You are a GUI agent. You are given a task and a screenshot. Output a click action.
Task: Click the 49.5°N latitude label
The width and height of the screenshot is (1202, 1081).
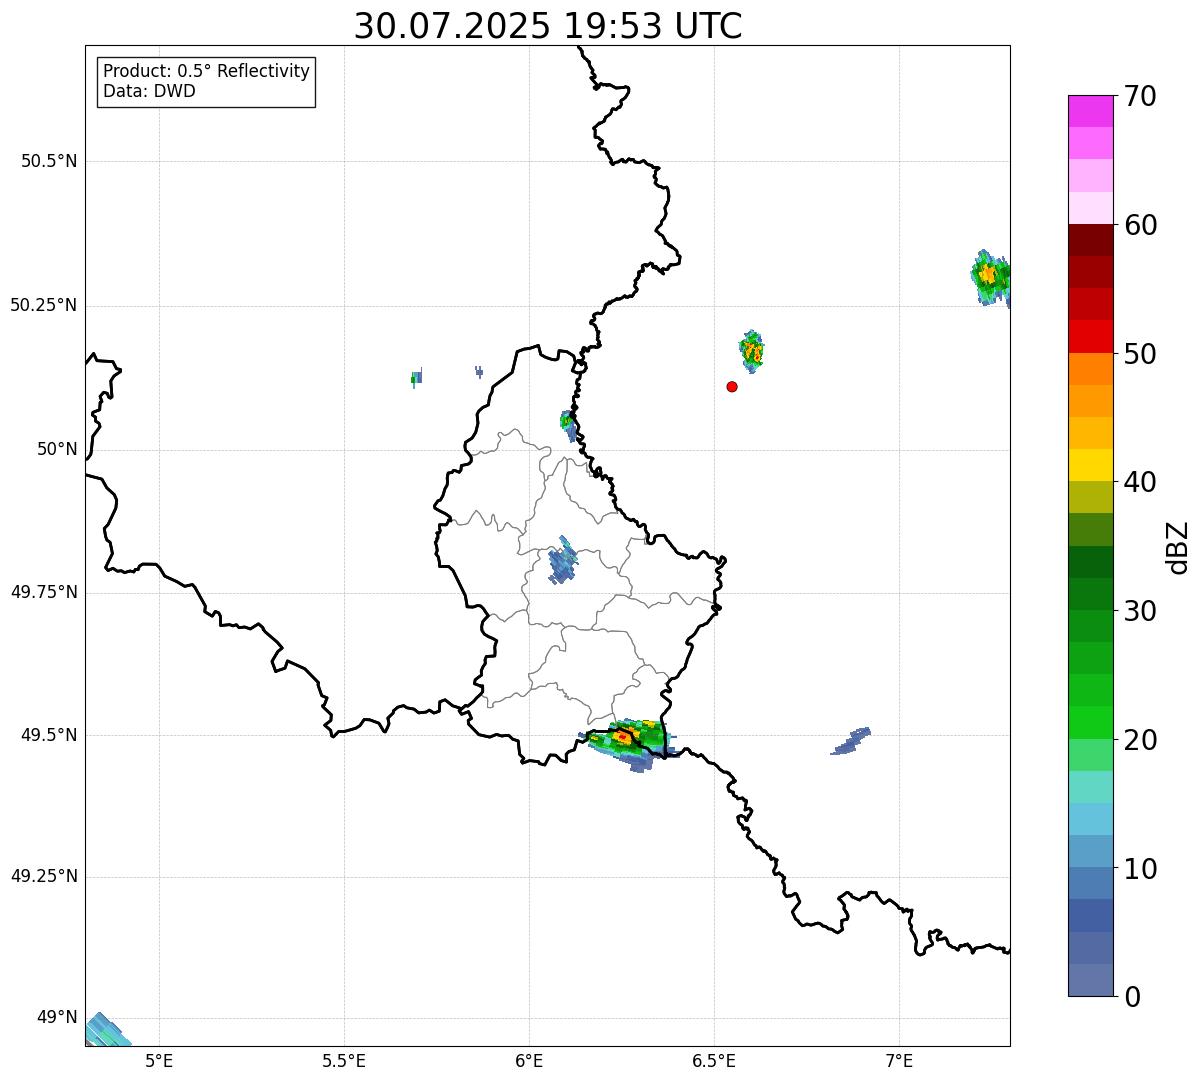(49, 735)
